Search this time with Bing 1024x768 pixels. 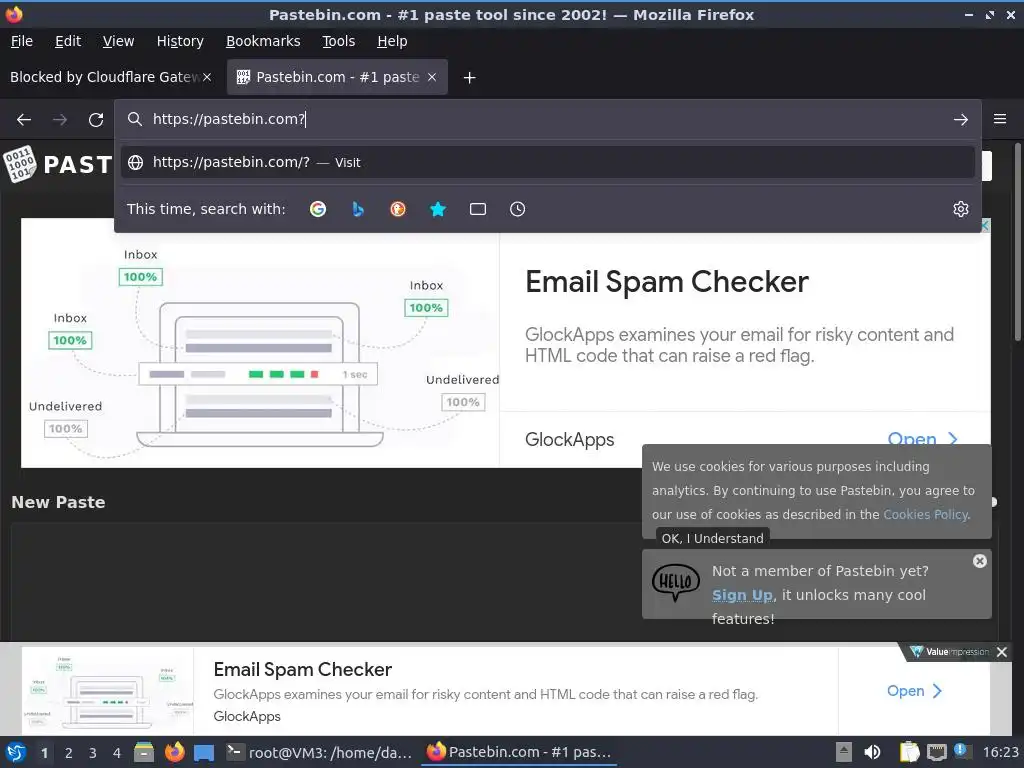(x=358, y=209)
